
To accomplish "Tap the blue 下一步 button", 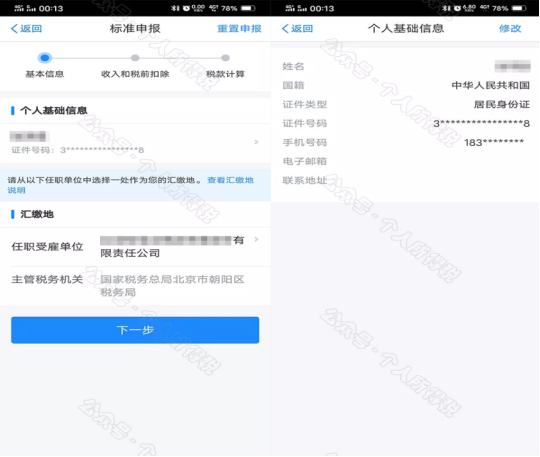I will [x=135, y=330].
